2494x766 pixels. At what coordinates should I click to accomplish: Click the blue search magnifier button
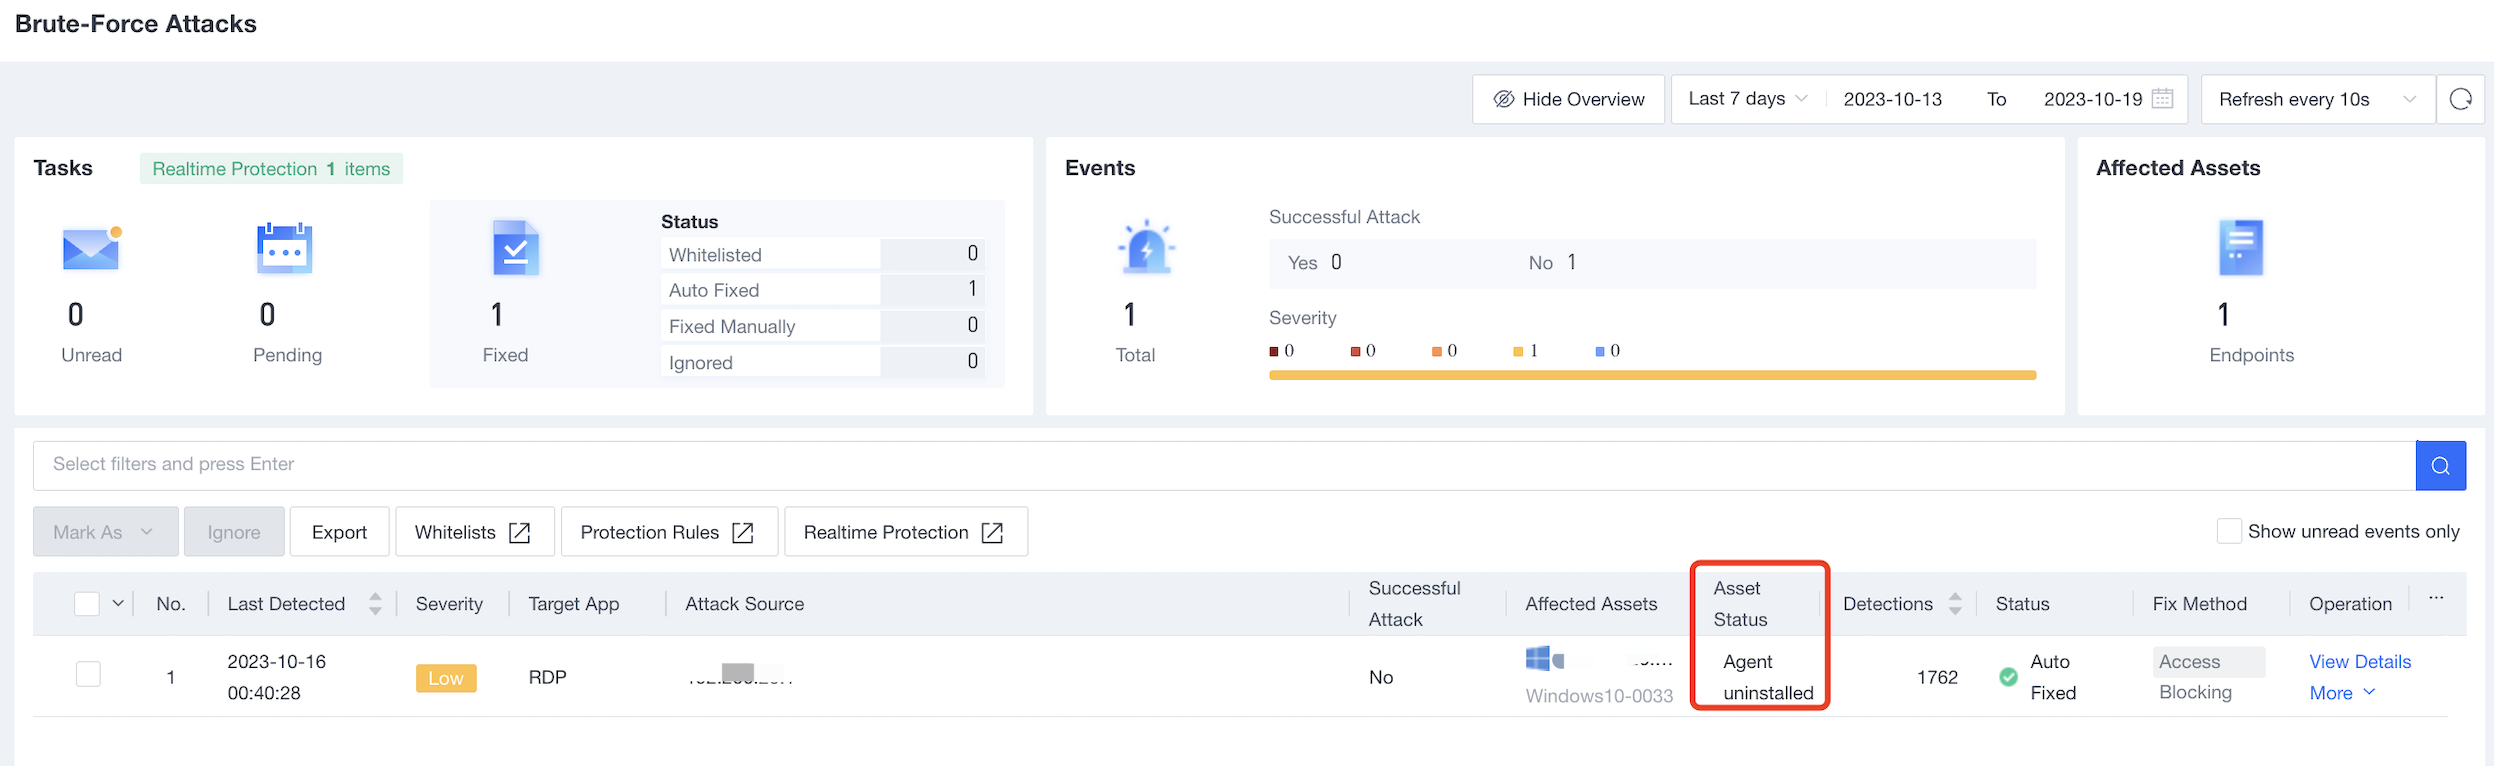[x=2440, y=466]
